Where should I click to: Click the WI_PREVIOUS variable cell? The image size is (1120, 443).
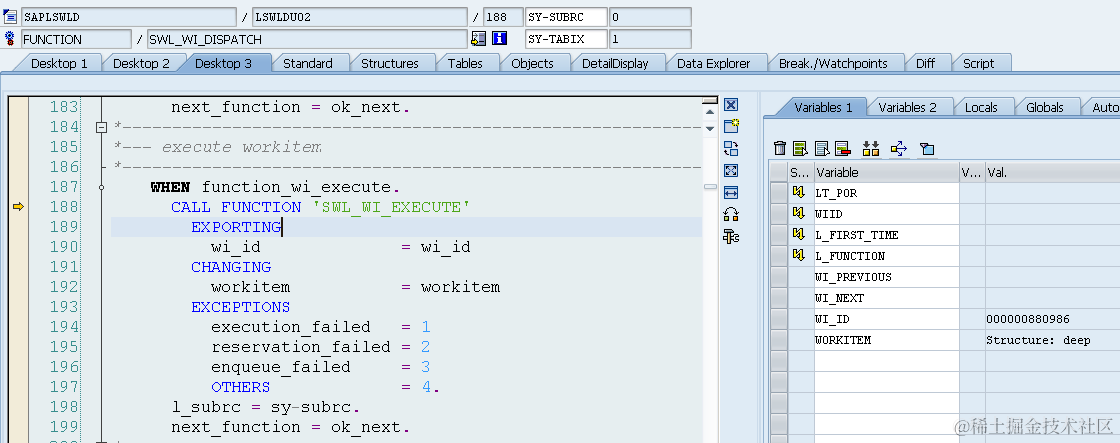coord(886,277)
